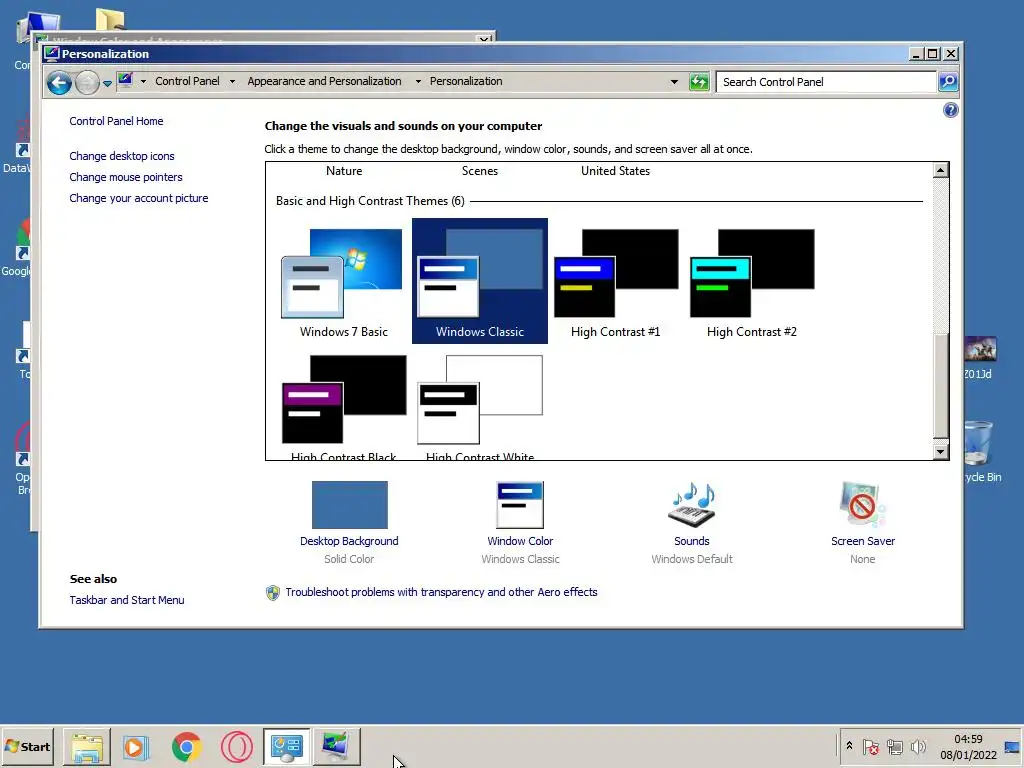Show hidden system tray icons

coord(849,746)
